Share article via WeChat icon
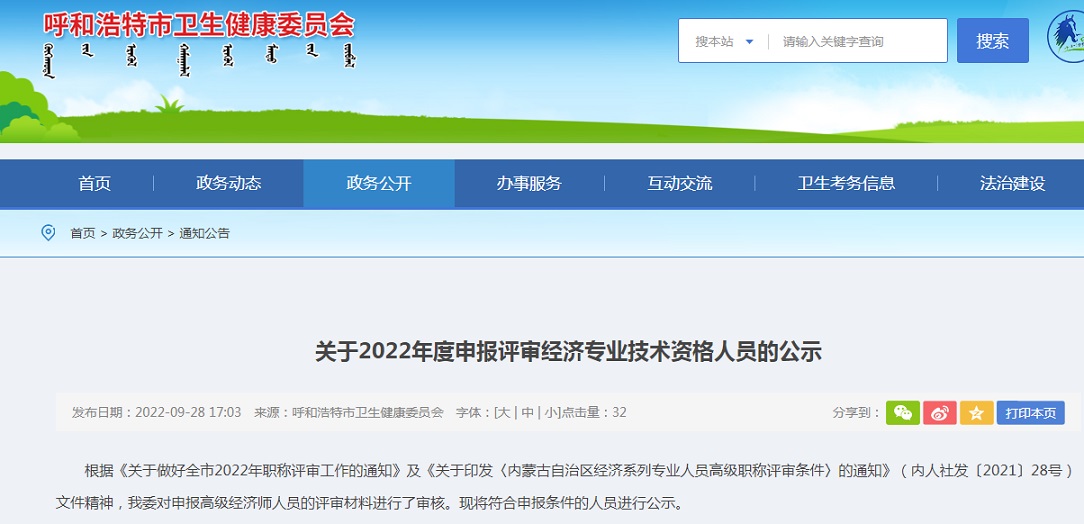Image resolution: width=1084 pixels, height=524 pixels. pos(902,413)
